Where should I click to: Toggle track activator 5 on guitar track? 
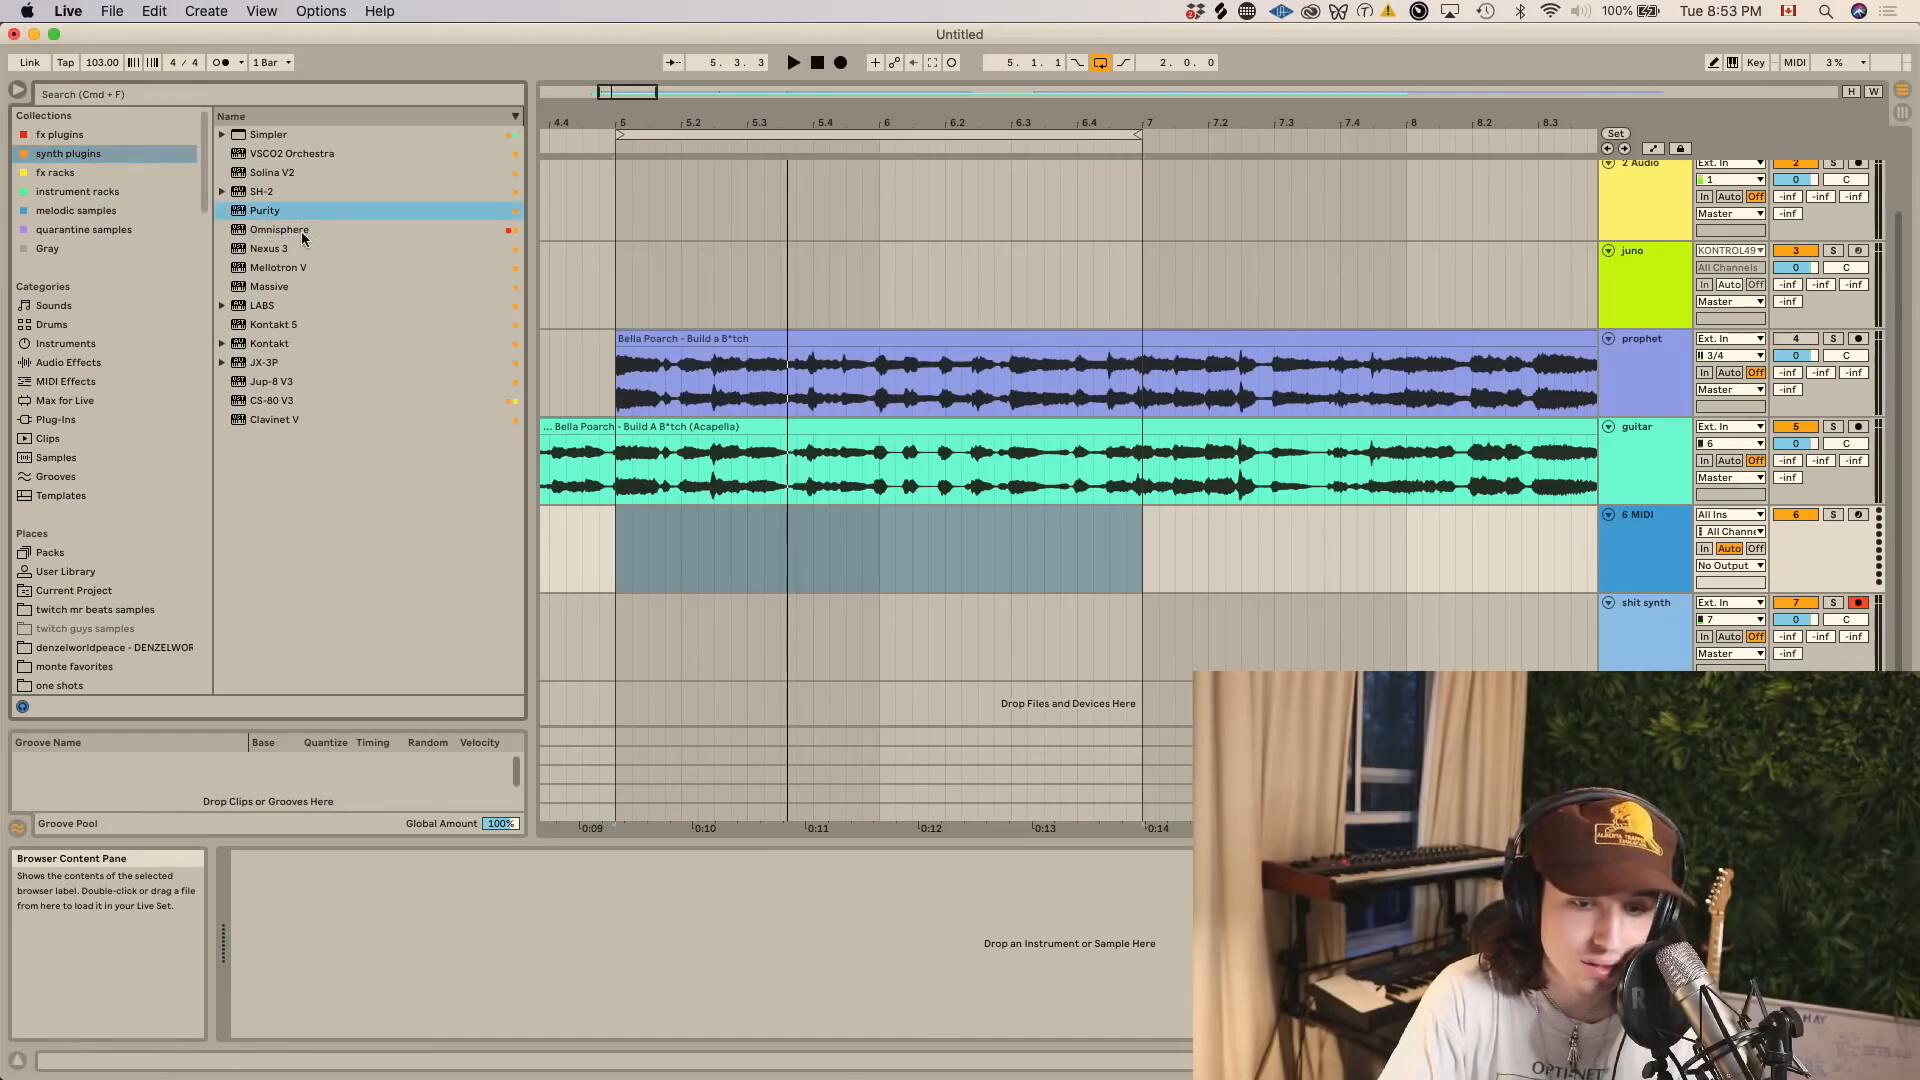tap(1795, 427)
